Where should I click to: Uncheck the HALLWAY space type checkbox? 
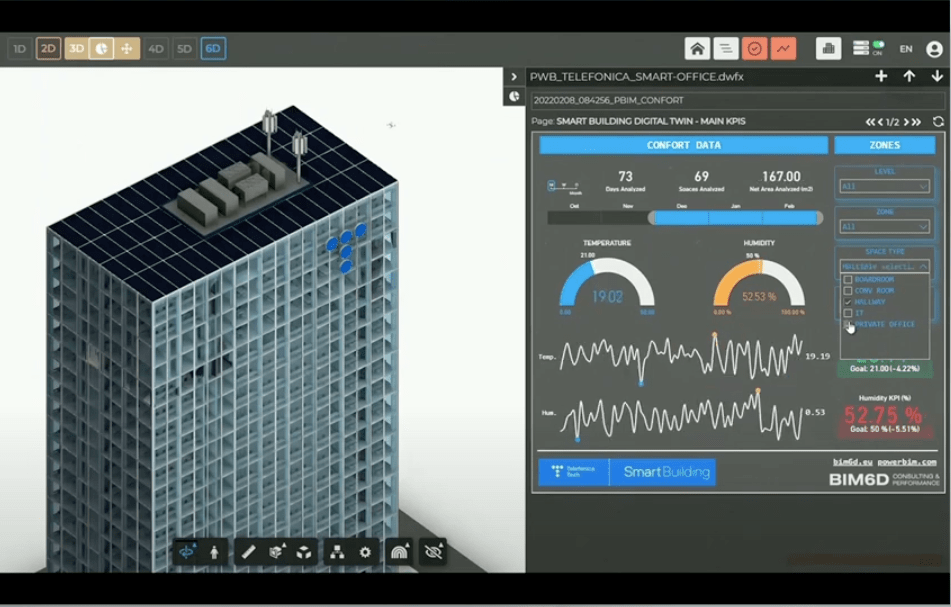pos(848,301)
